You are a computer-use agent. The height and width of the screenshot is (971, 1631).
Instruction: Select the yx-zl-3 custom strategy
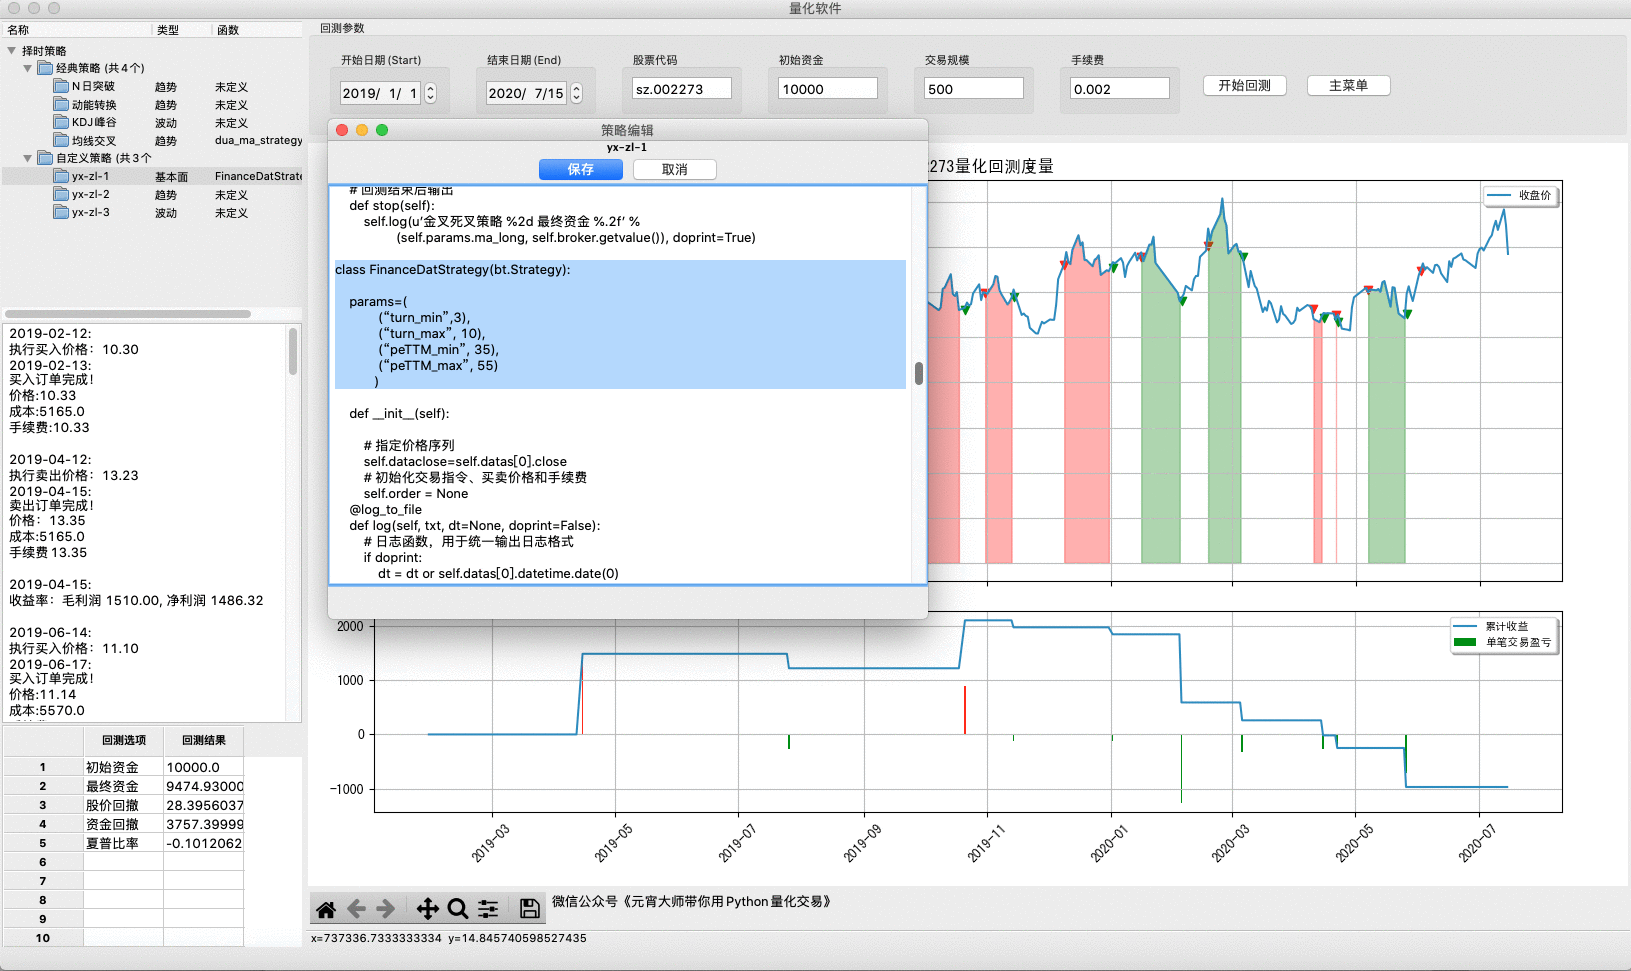152,213
